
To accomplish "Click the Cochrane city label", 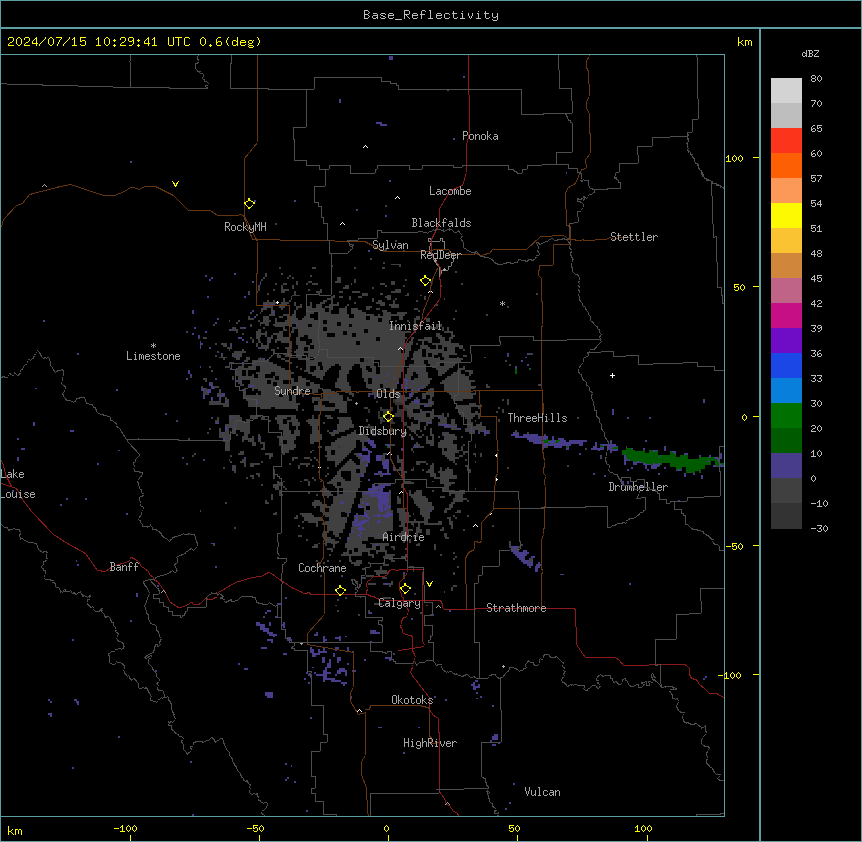I will [x=322, y=568].
